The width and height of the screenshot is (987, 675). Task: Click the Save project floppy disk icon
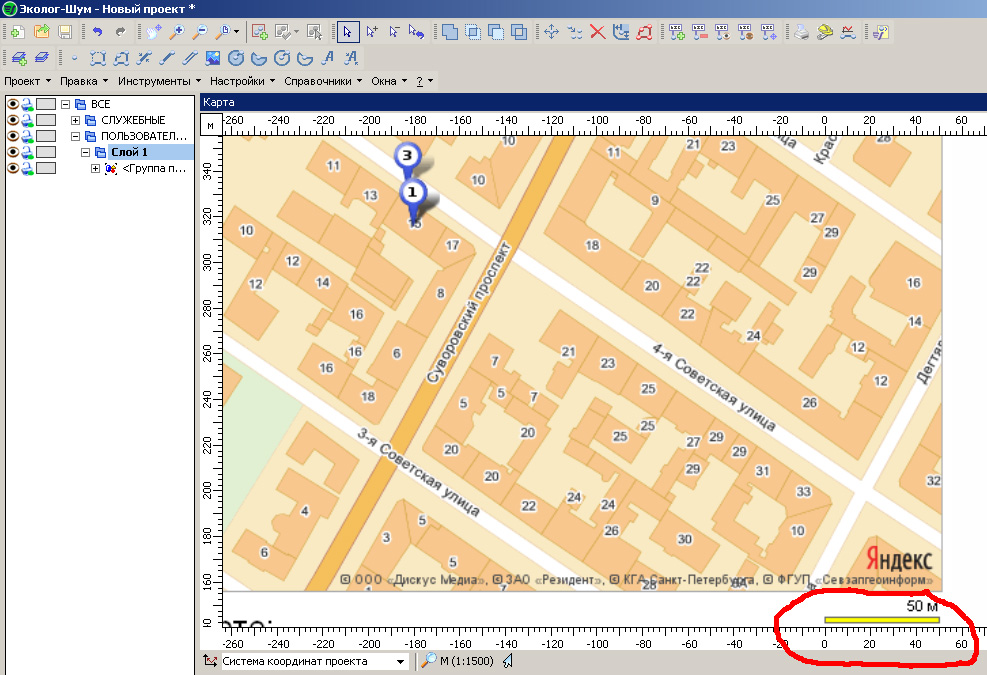(x=65, y=32)
